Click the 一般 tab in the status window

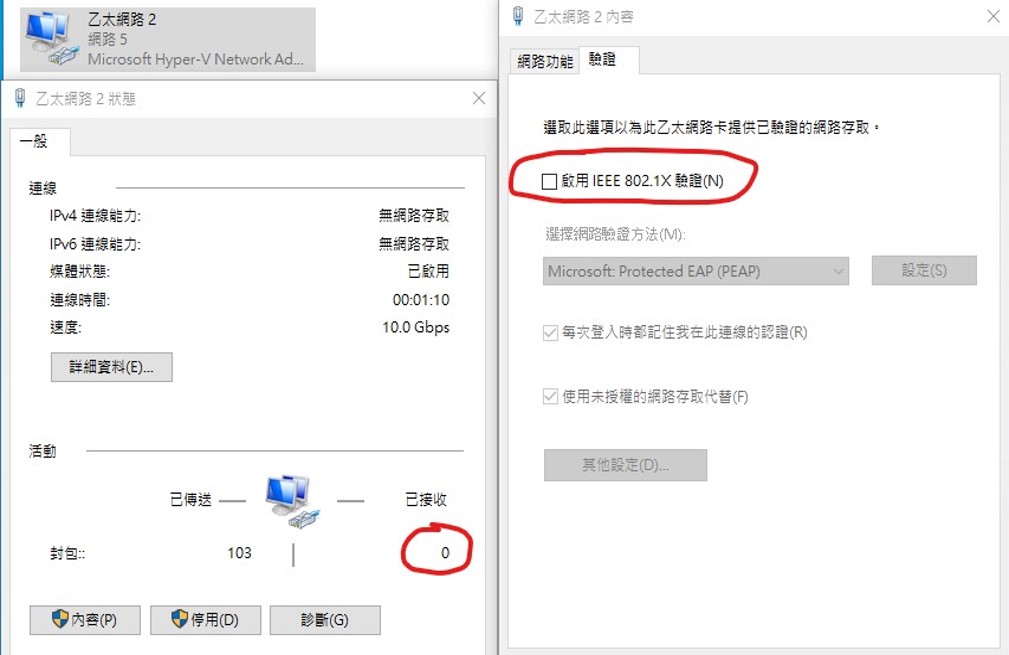pos(34,142)
